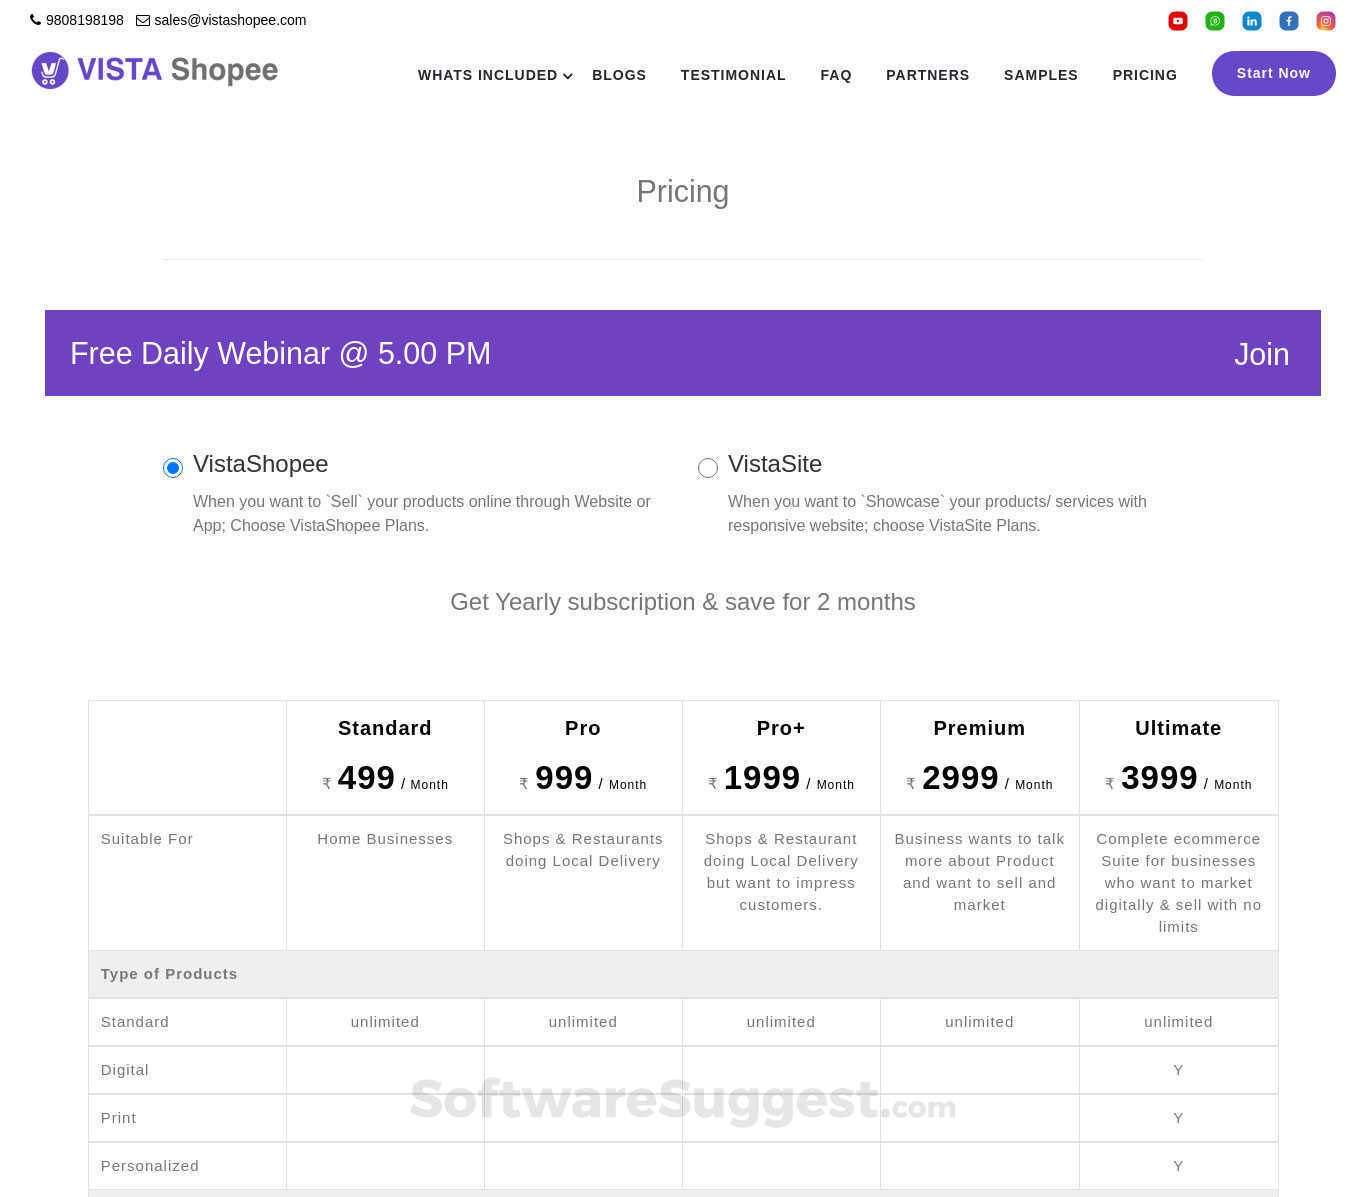1366x1197 pixels.
Task: Open the YouTube channel icon
Action: click(1178, 21)
